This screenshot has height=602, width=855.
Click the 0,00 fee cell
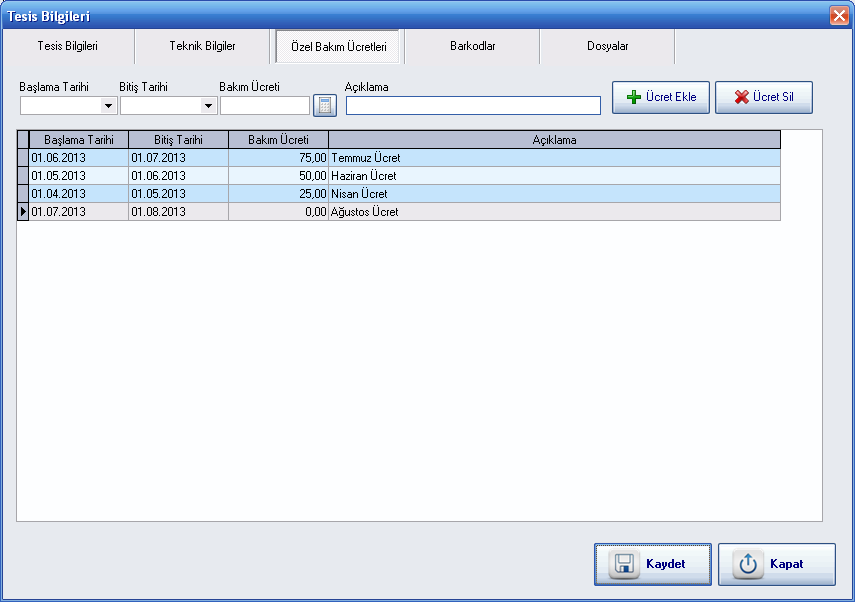(x=278, y=212)
